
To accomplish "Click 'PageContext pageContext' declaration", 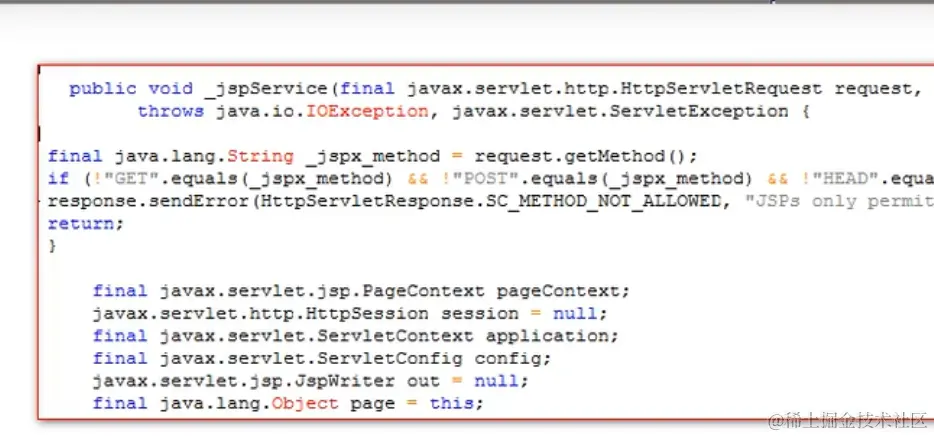I will (496, 291).
